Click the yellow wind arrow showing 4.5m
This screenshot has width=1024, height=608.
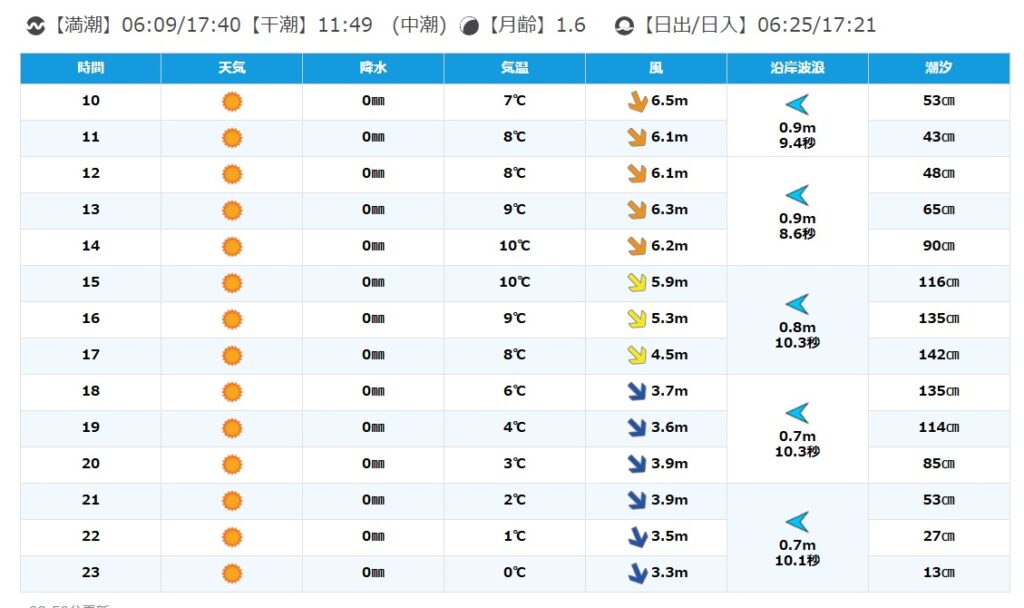click(x=637, y=355)
